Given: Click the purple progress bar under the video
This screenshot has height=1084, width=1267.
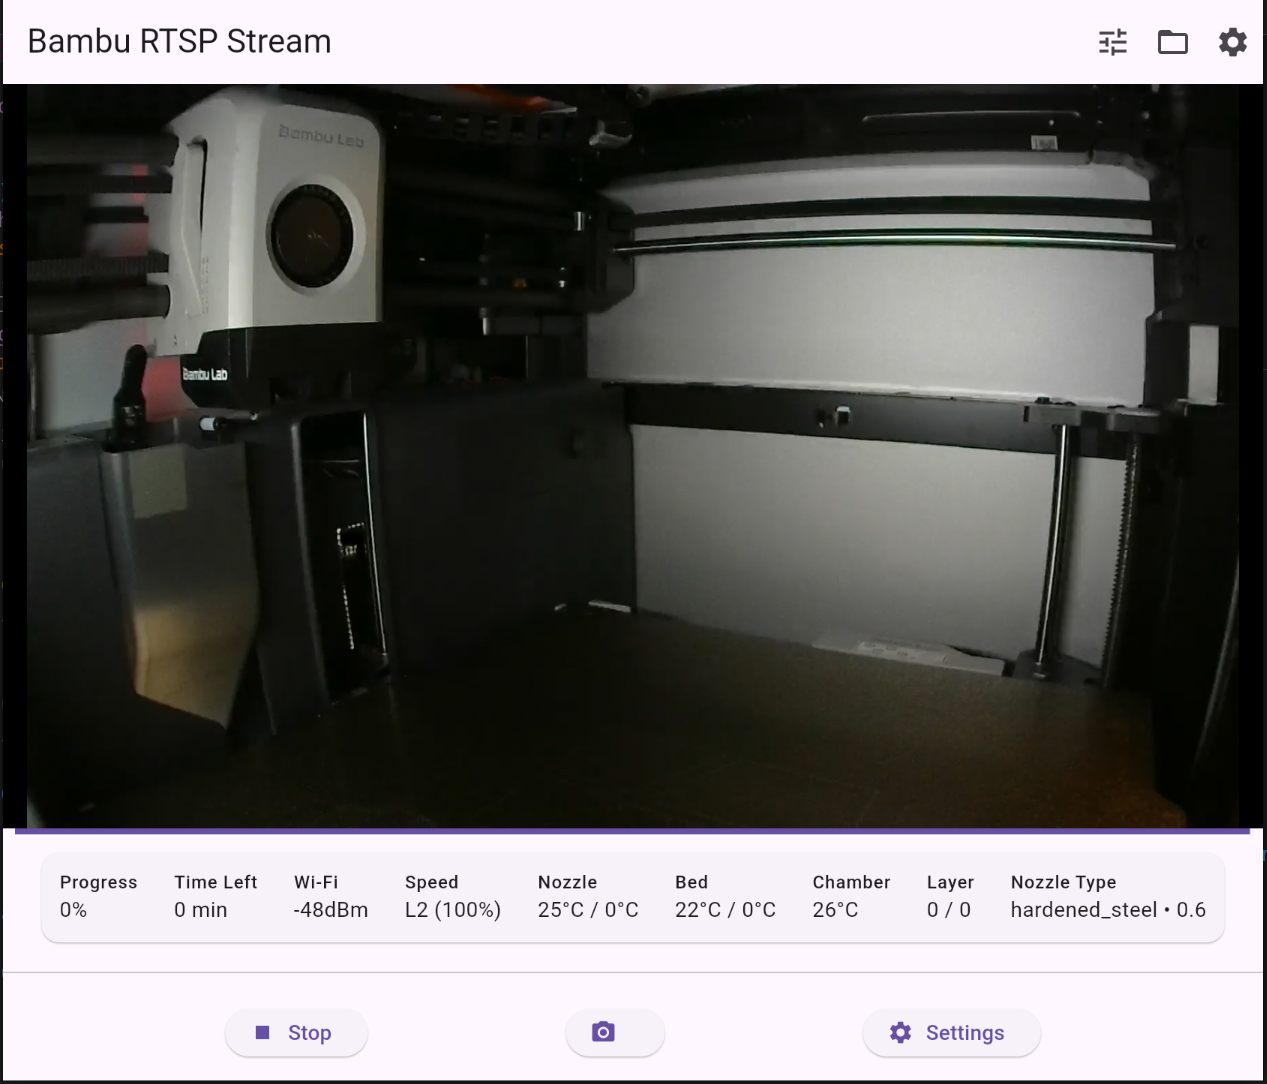Looking at the screenshot, I should pyautogui.click(x=632, y=830).
